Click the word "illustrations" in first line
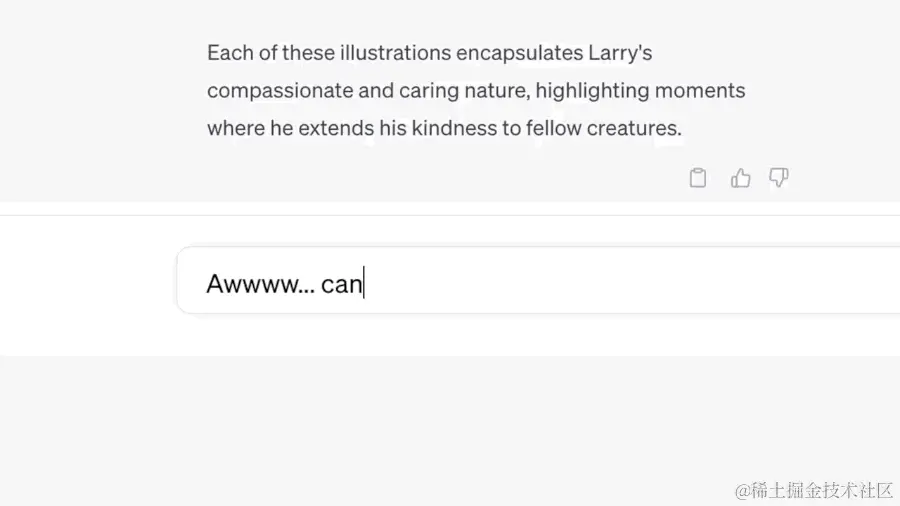 (394, 53)
